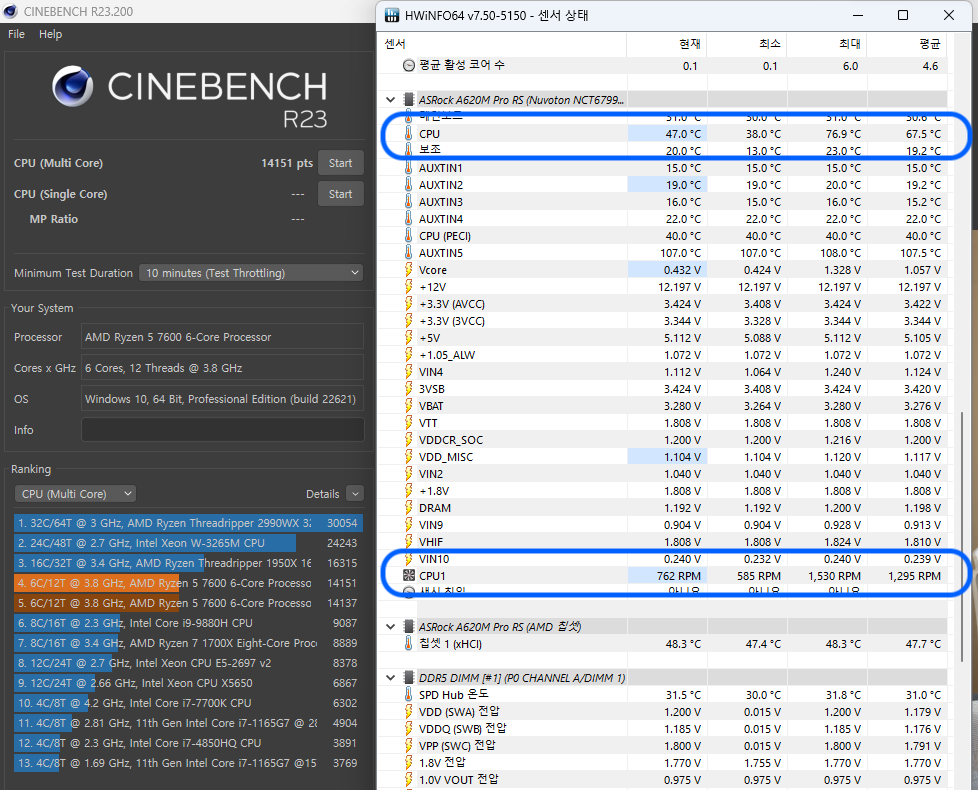The image size is (978, 790).
Task: Collapse the ASRock A620M AMD chipset group
Action: pos(390,627)
